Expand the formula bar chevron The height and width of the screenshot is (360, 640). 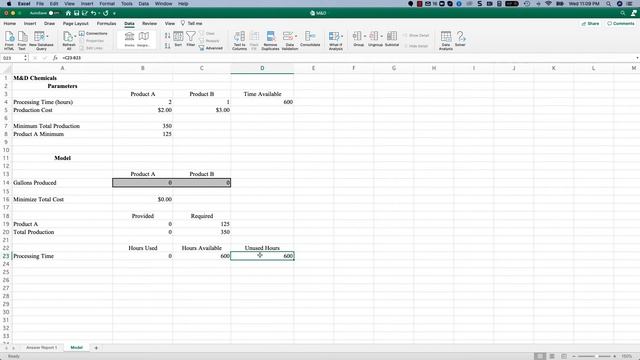[637, 58]
